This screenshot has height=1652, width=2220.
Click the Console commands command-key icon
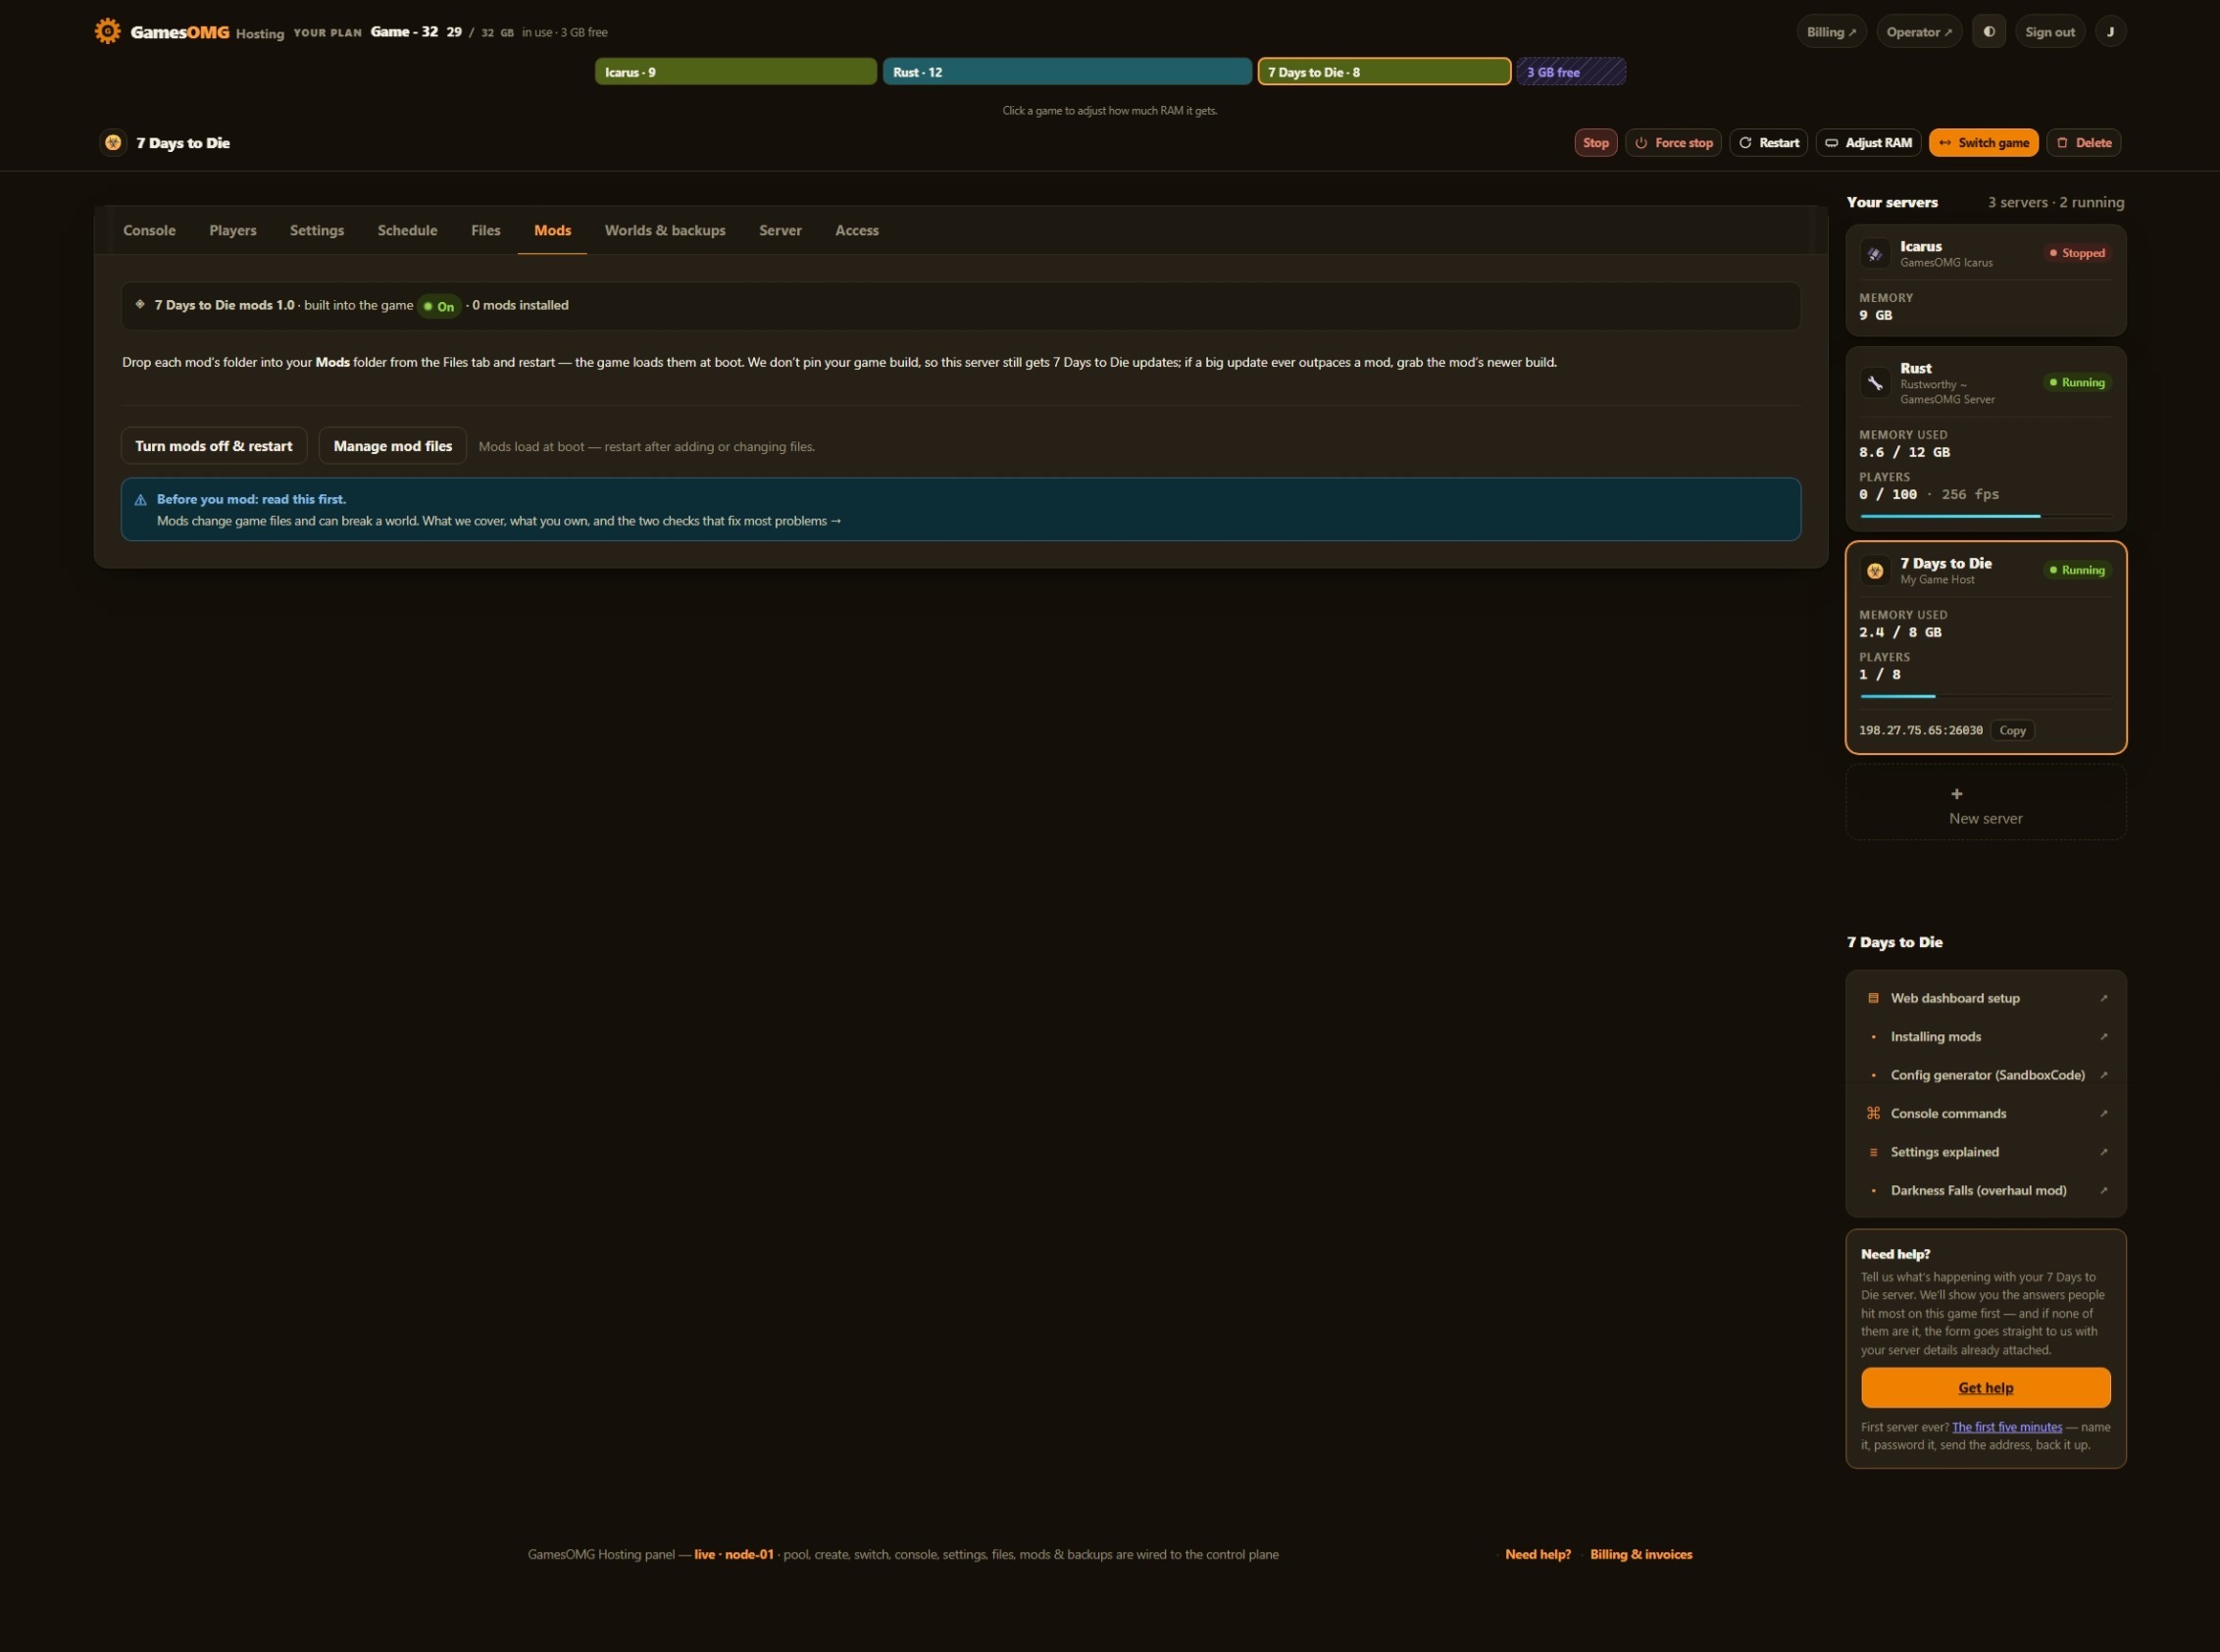pyautogui.click(x=1873, y=1113)
